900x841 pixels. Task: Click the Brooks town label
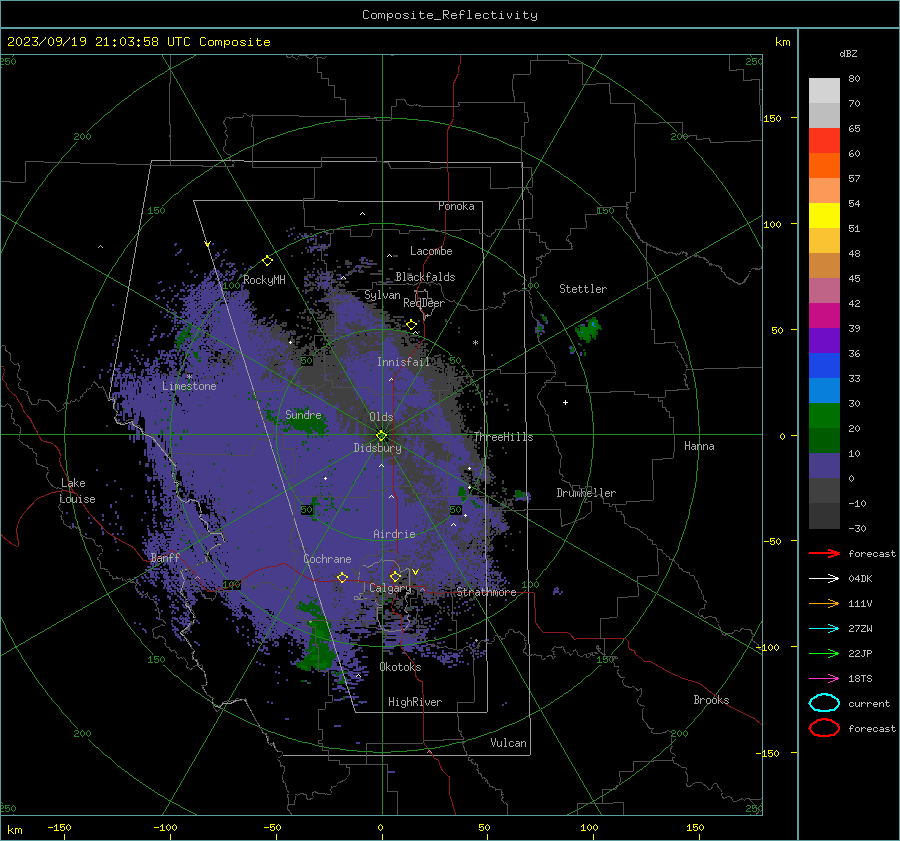pos(711,700)
